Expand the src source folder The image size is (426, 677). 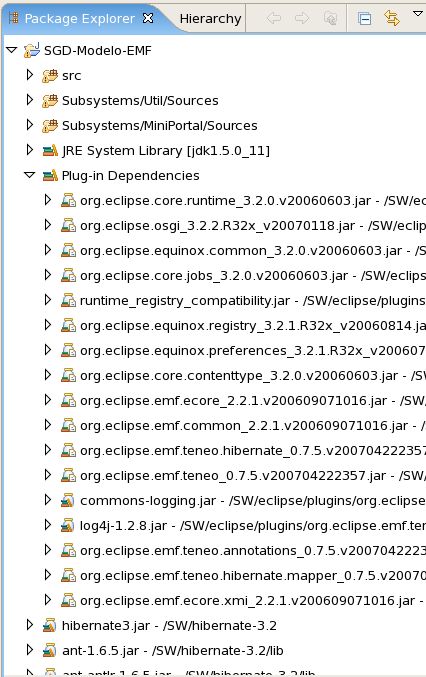click(30, 75)
